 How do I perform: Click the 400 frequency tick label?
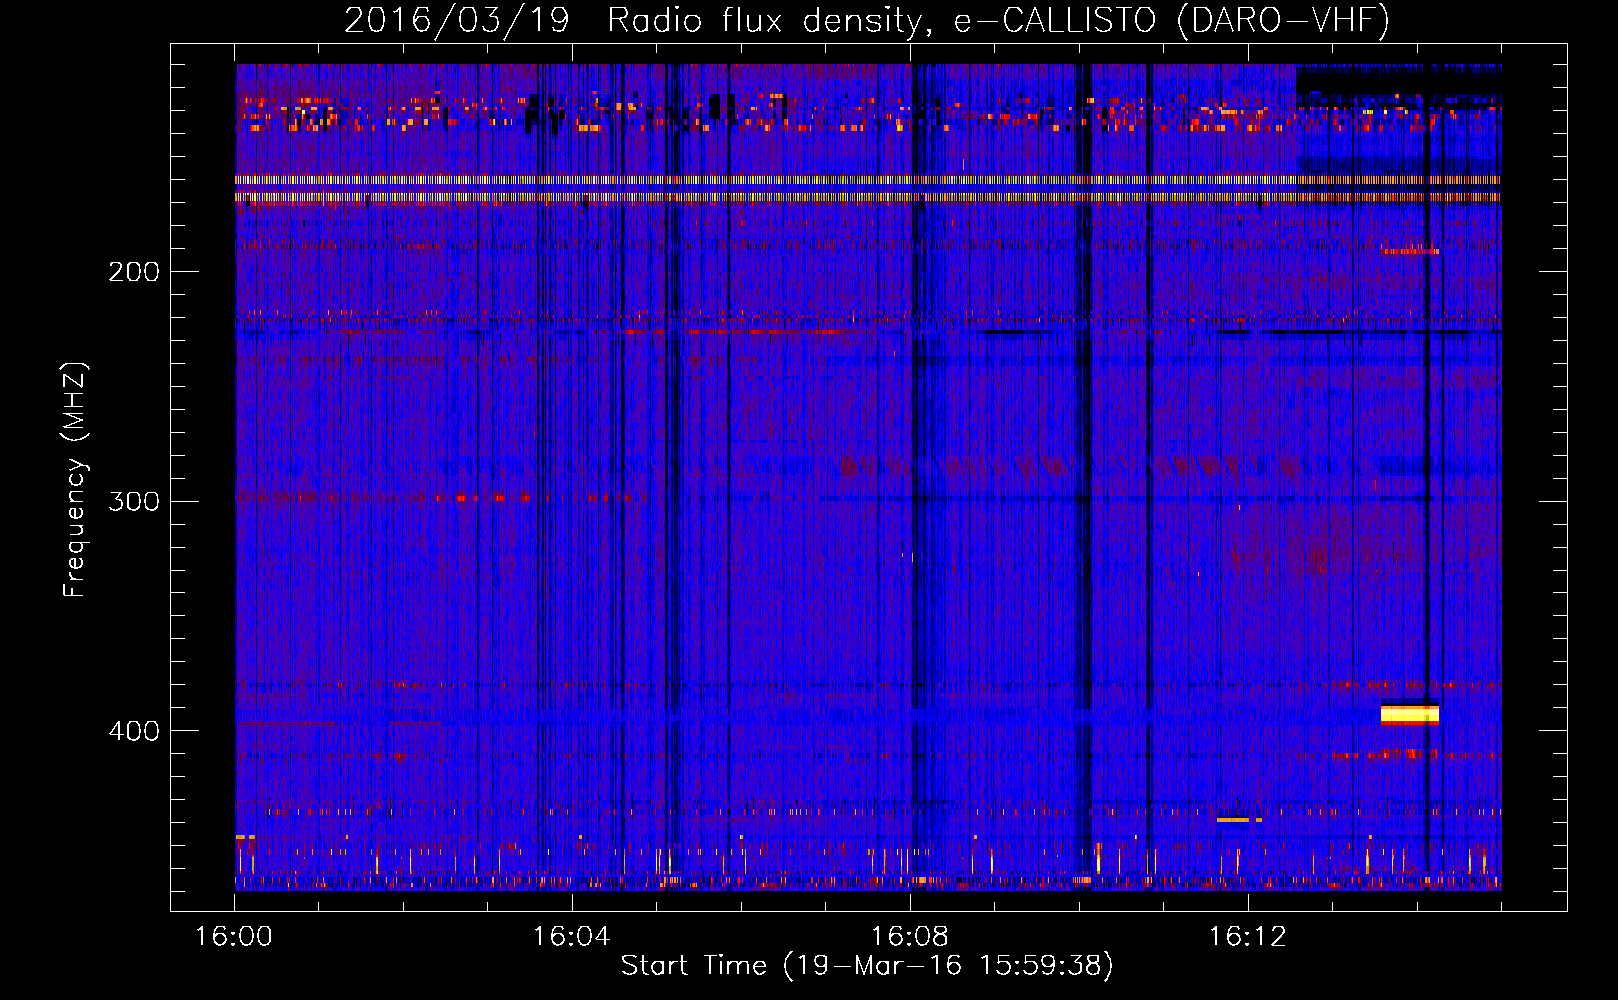click(134, 732)
